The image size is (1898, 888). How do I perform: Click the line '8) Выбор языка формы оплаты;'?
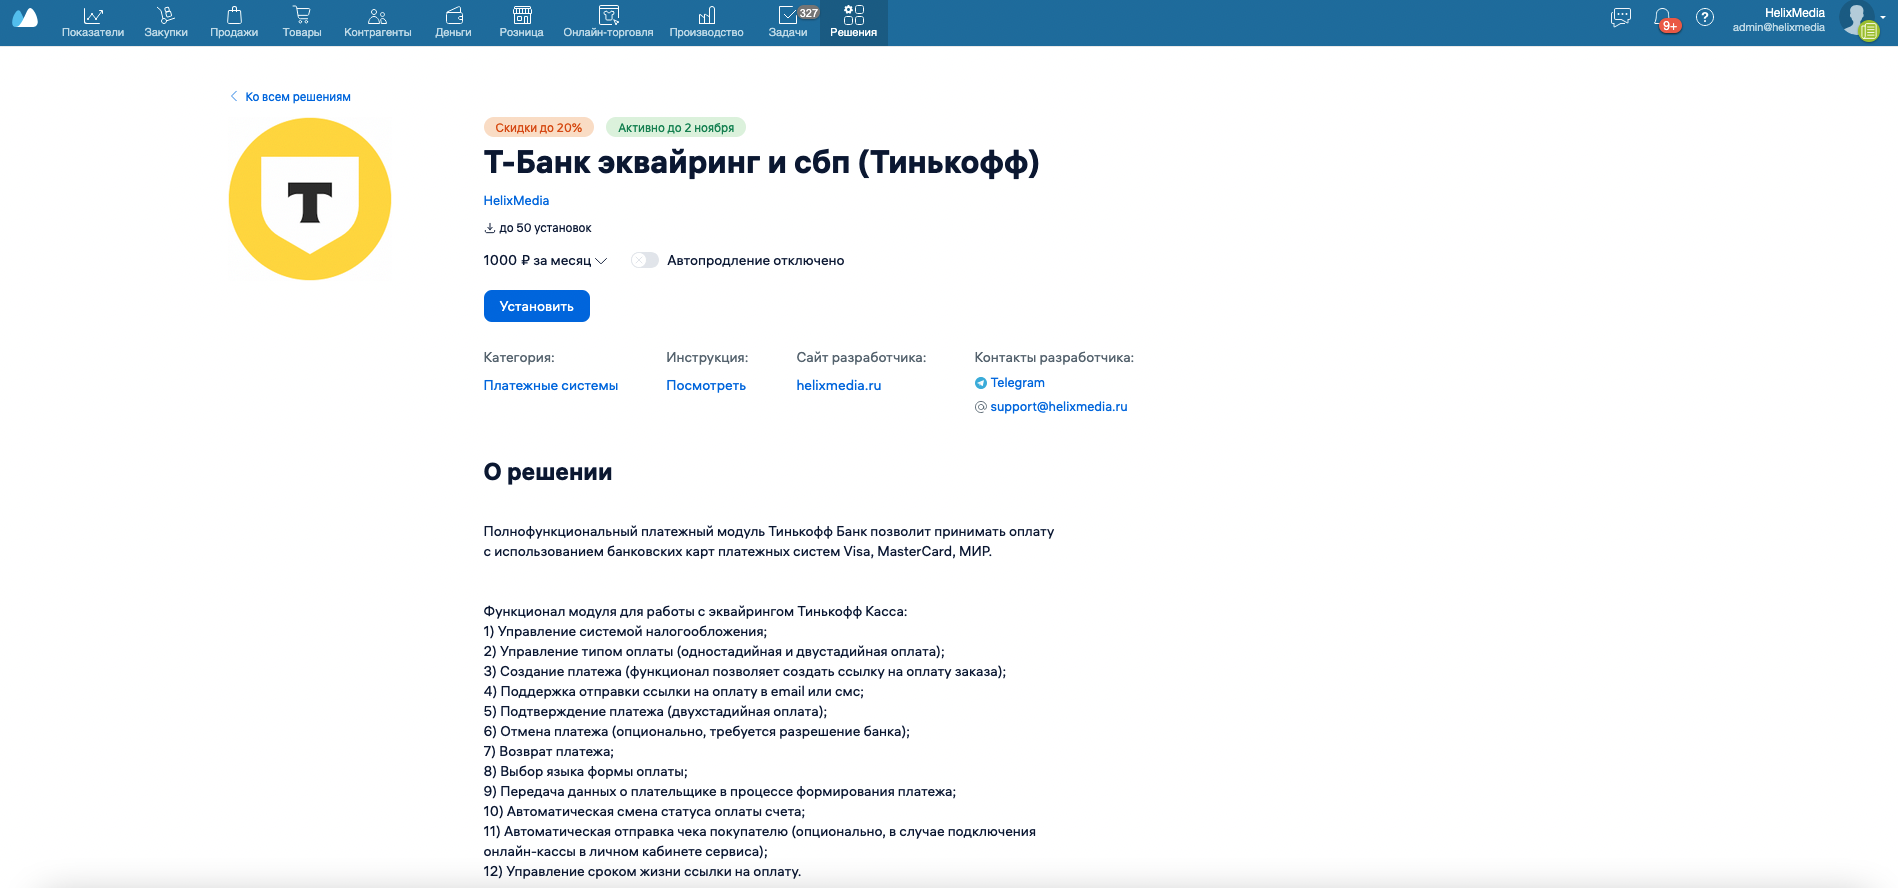point(586,772)
